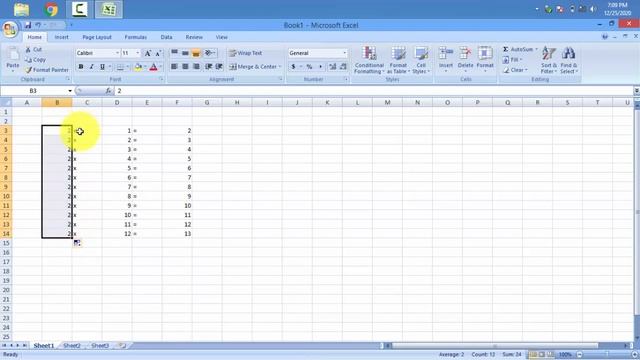Switch to the View tab
Viewport: 640px width, 360px height.
pos(222,37)
